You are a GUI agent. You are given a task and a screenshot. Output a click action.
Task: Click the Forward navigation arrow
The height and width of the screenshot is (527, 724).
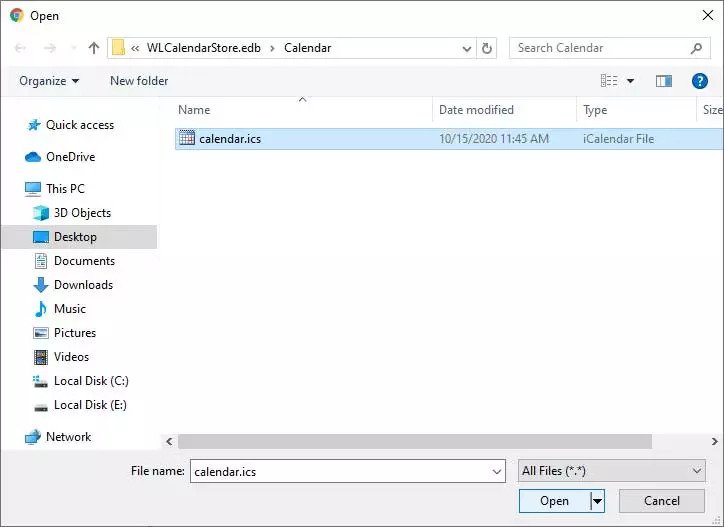(x=49, y=48)
